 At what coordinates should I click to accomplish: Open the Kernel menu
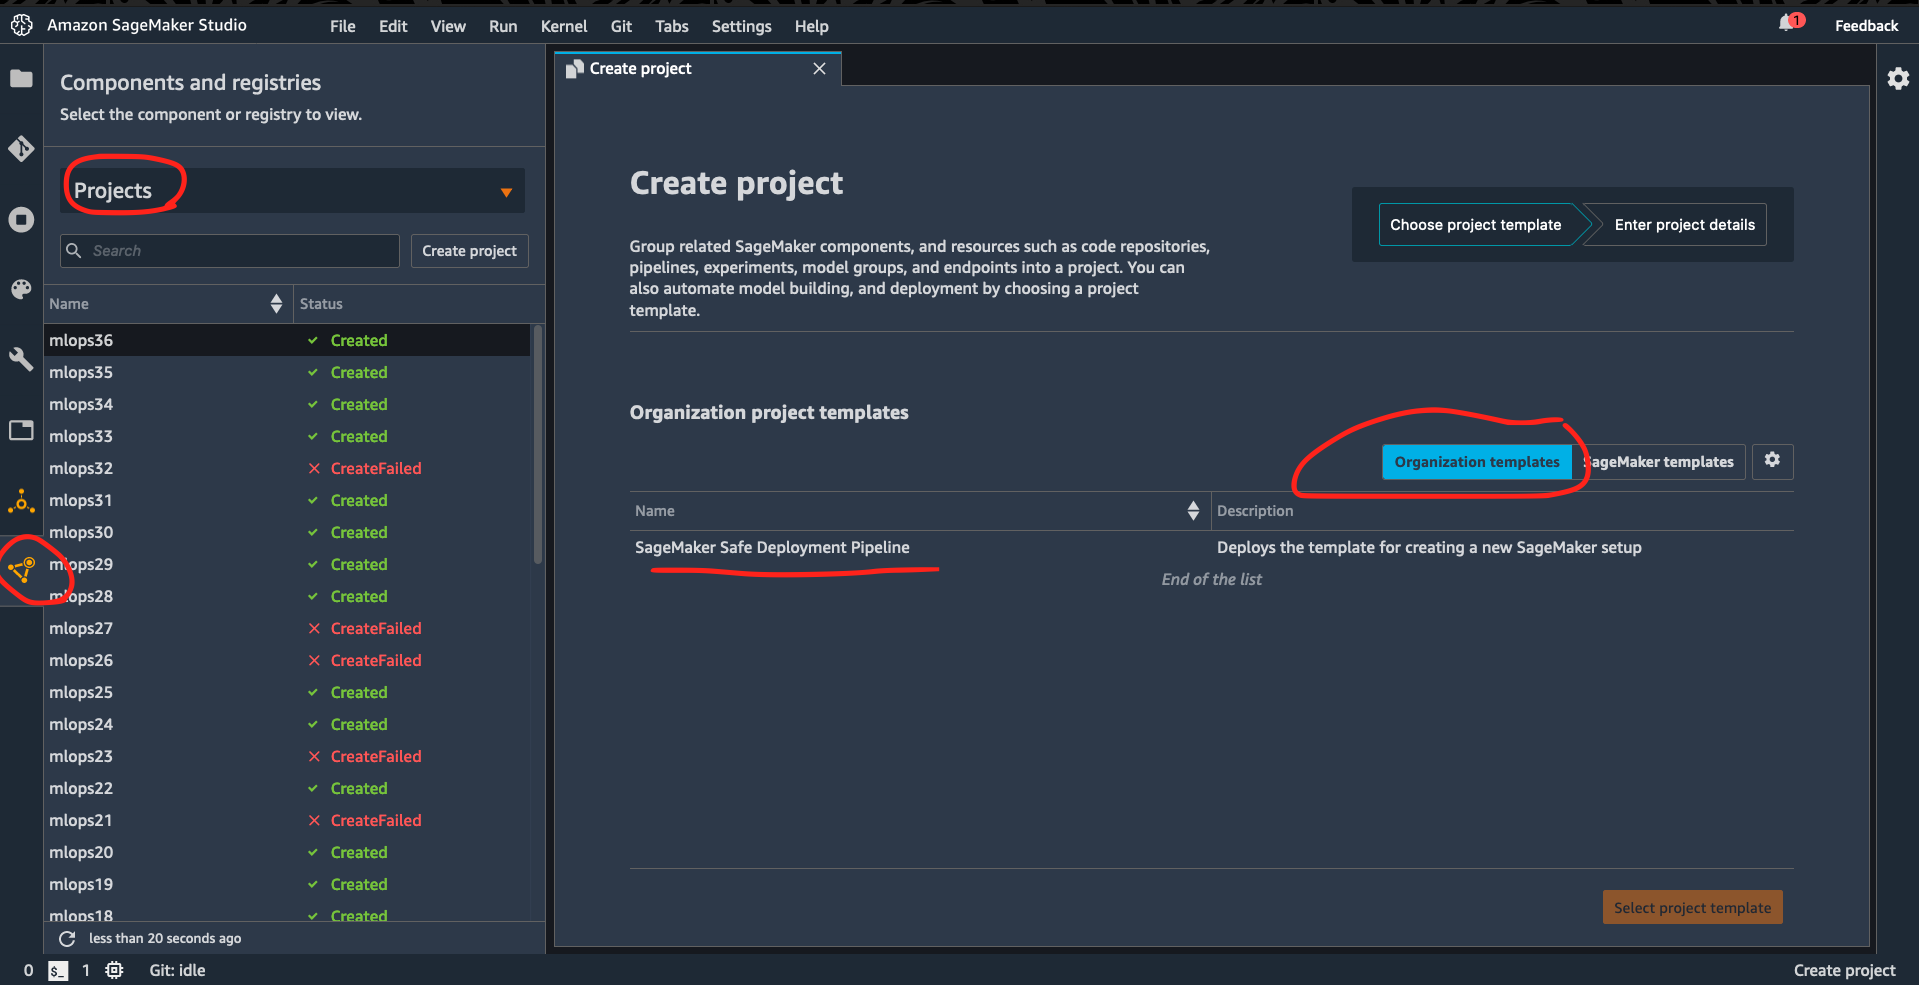[564, 26]
